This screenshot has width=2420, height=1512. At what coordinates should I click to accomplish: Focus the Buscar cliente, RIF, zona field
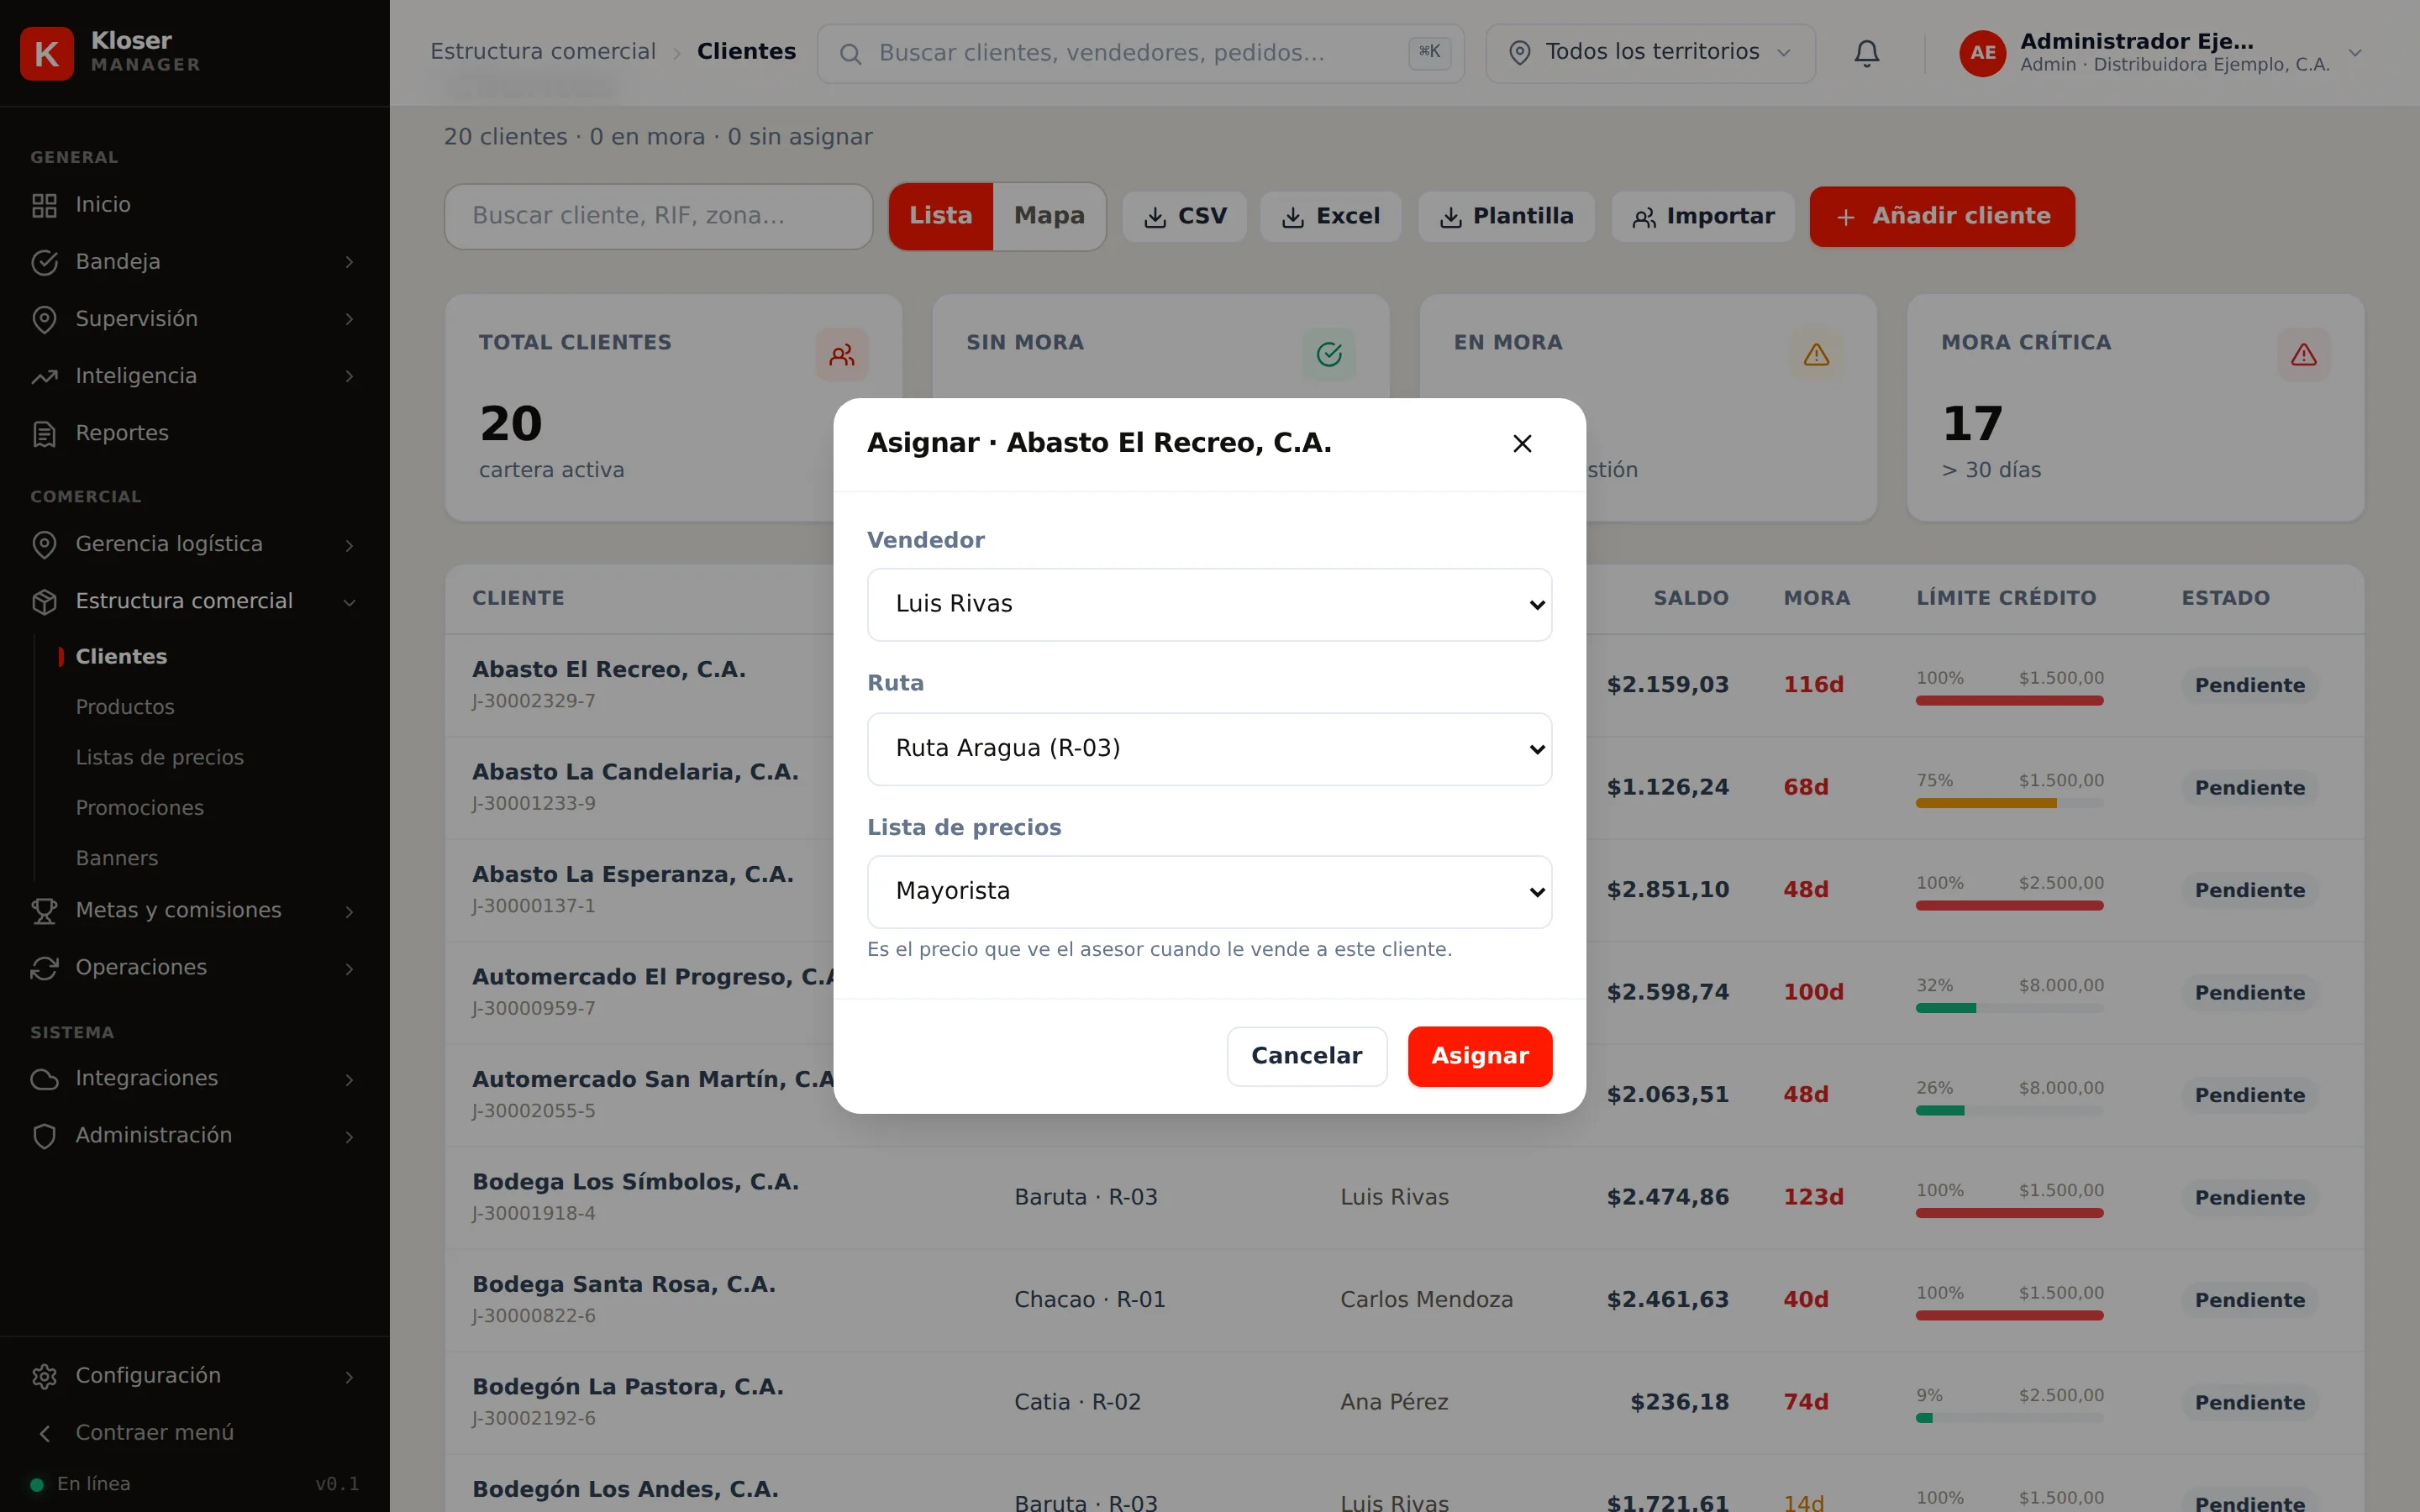point(658,216)
